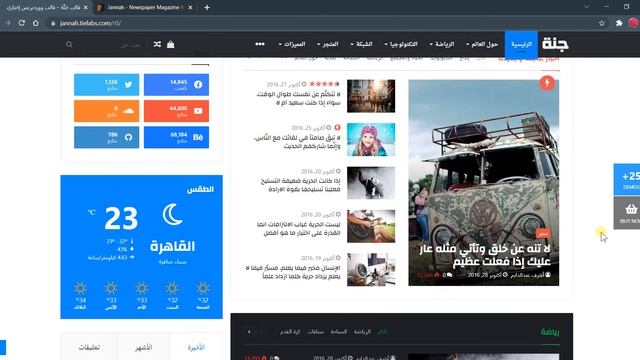
Task: Open the girl in pink hat thumbnail
Action: pos(371,140)
